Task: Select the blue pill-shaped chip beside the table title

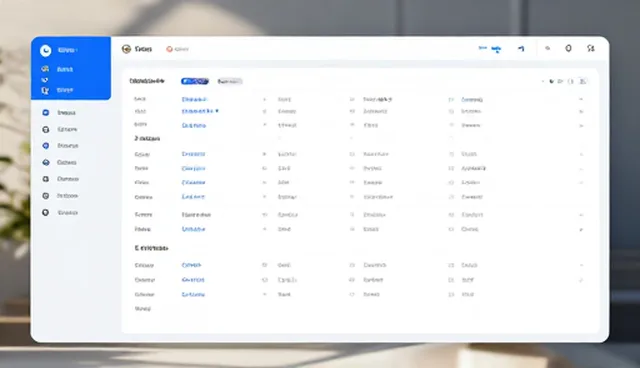Action: click(x=195, y=81)
